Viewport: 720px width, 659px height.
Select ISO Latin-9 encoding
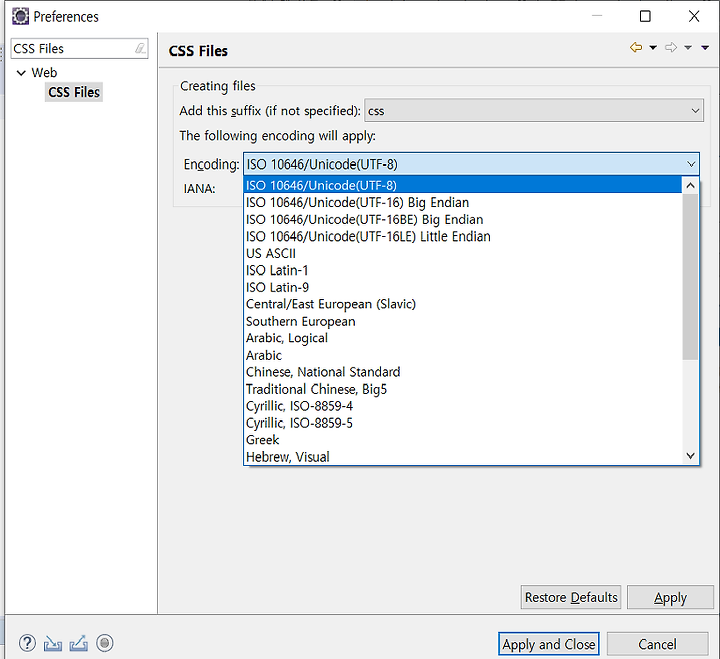point(462,287)
